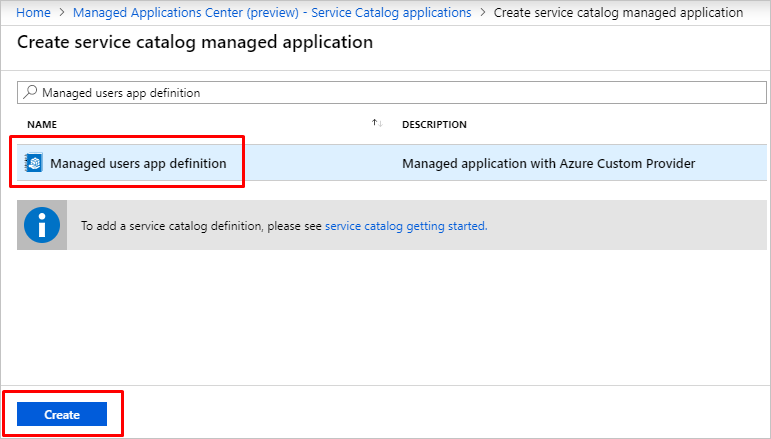Click the Azure Custom Provider description cell
Screen dimensions: 771x439
[548, 163]
